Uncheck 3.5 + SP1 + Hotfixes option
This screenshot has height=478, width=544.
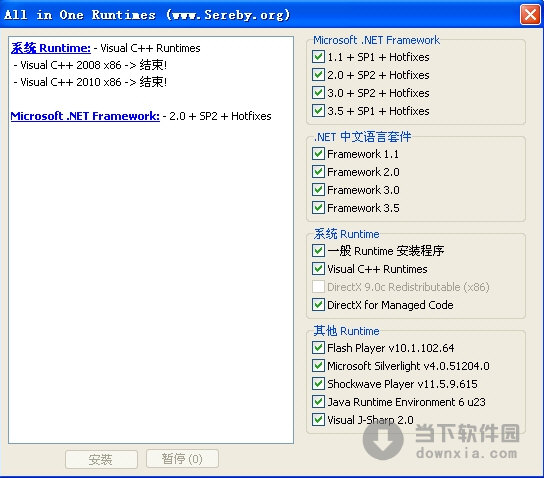coord(318,111)
